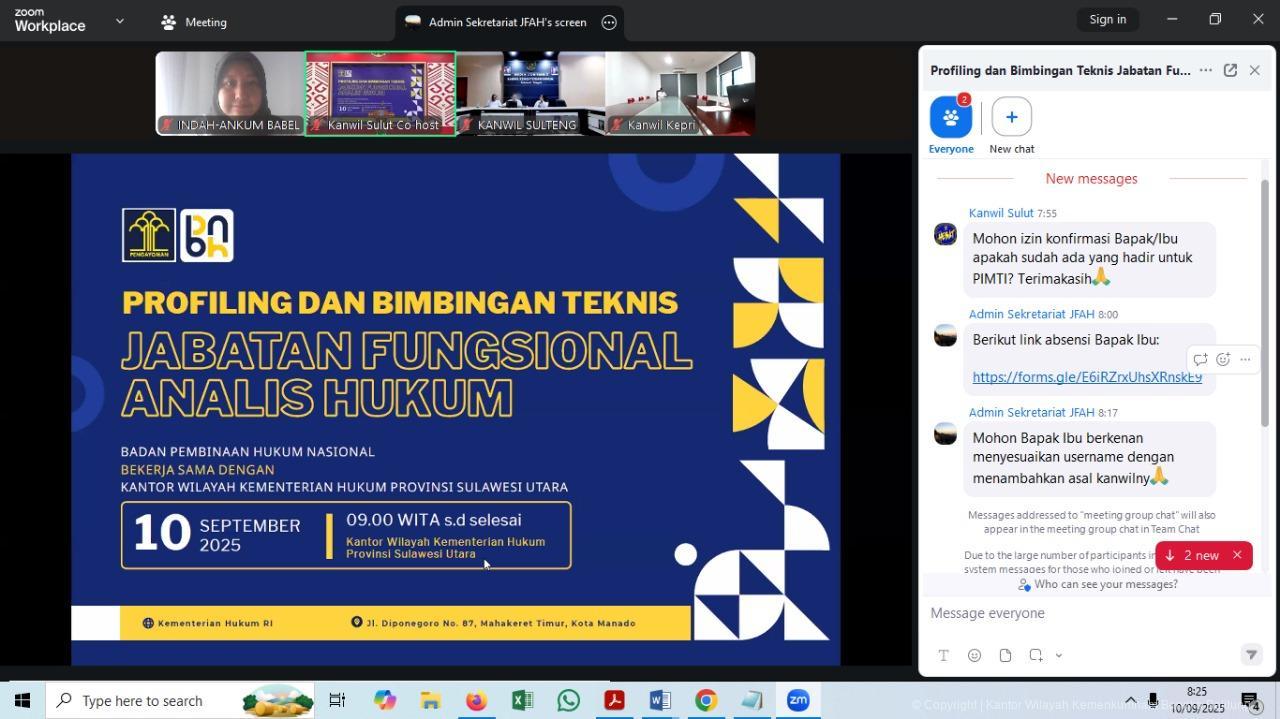
Task: Open more actions on the absensi message
Action: click(x=1245, y=359)
